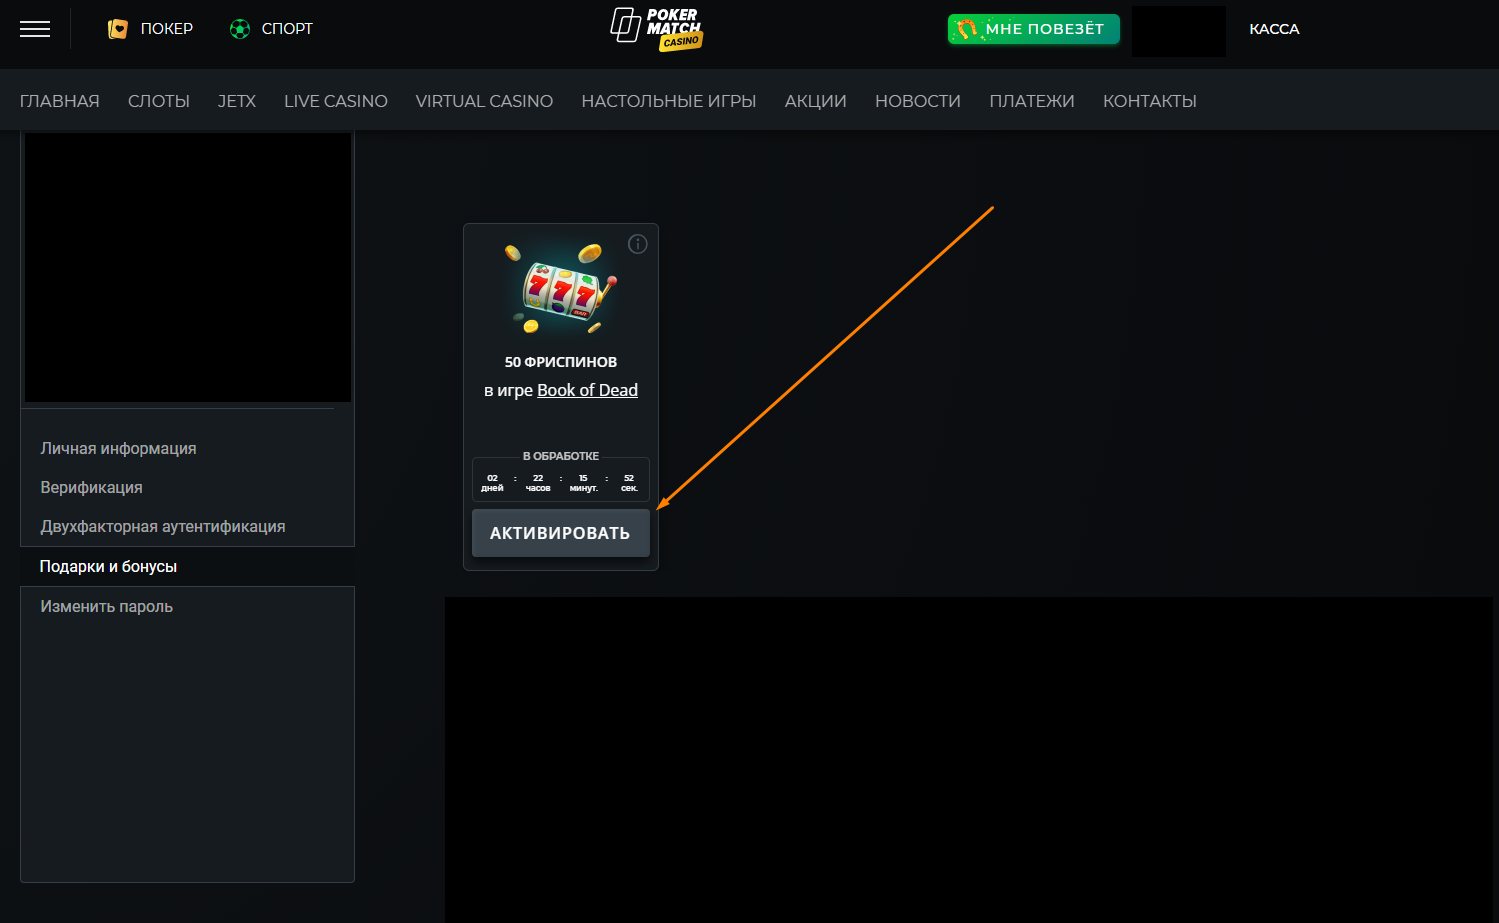The height and width of the screenshot is (923, 1499).
Task: Click the 50 ФРИСПИНОВ title text
Action: pos(561,362)
